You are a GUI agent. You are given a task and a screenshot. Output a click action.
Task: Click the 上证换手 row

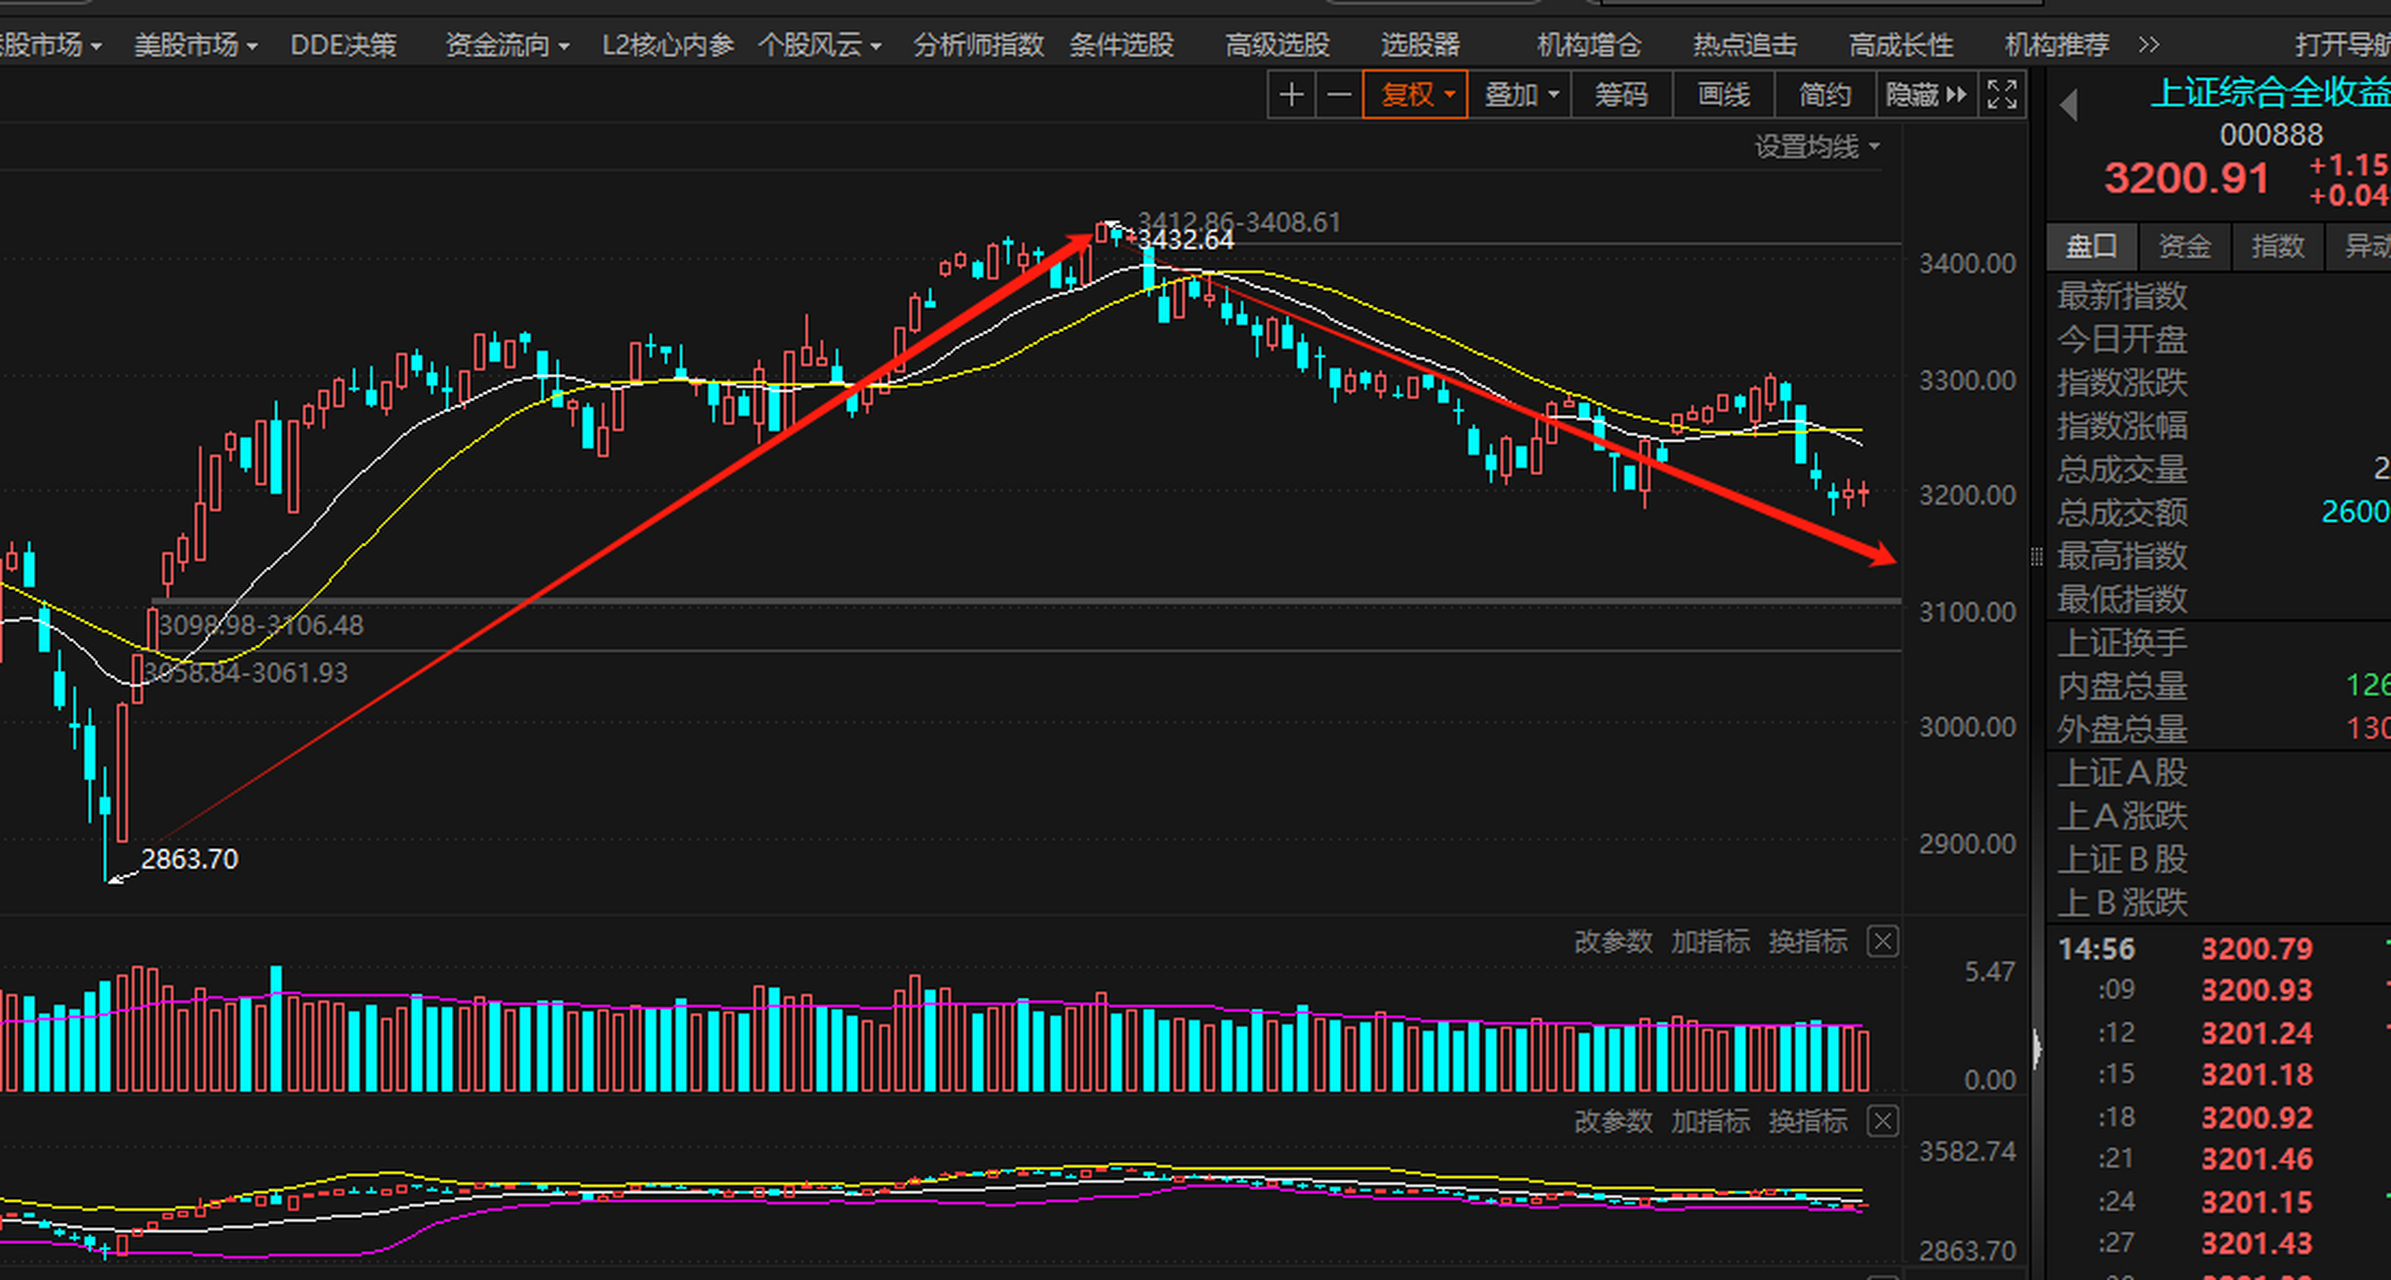tap(2219, 643)
